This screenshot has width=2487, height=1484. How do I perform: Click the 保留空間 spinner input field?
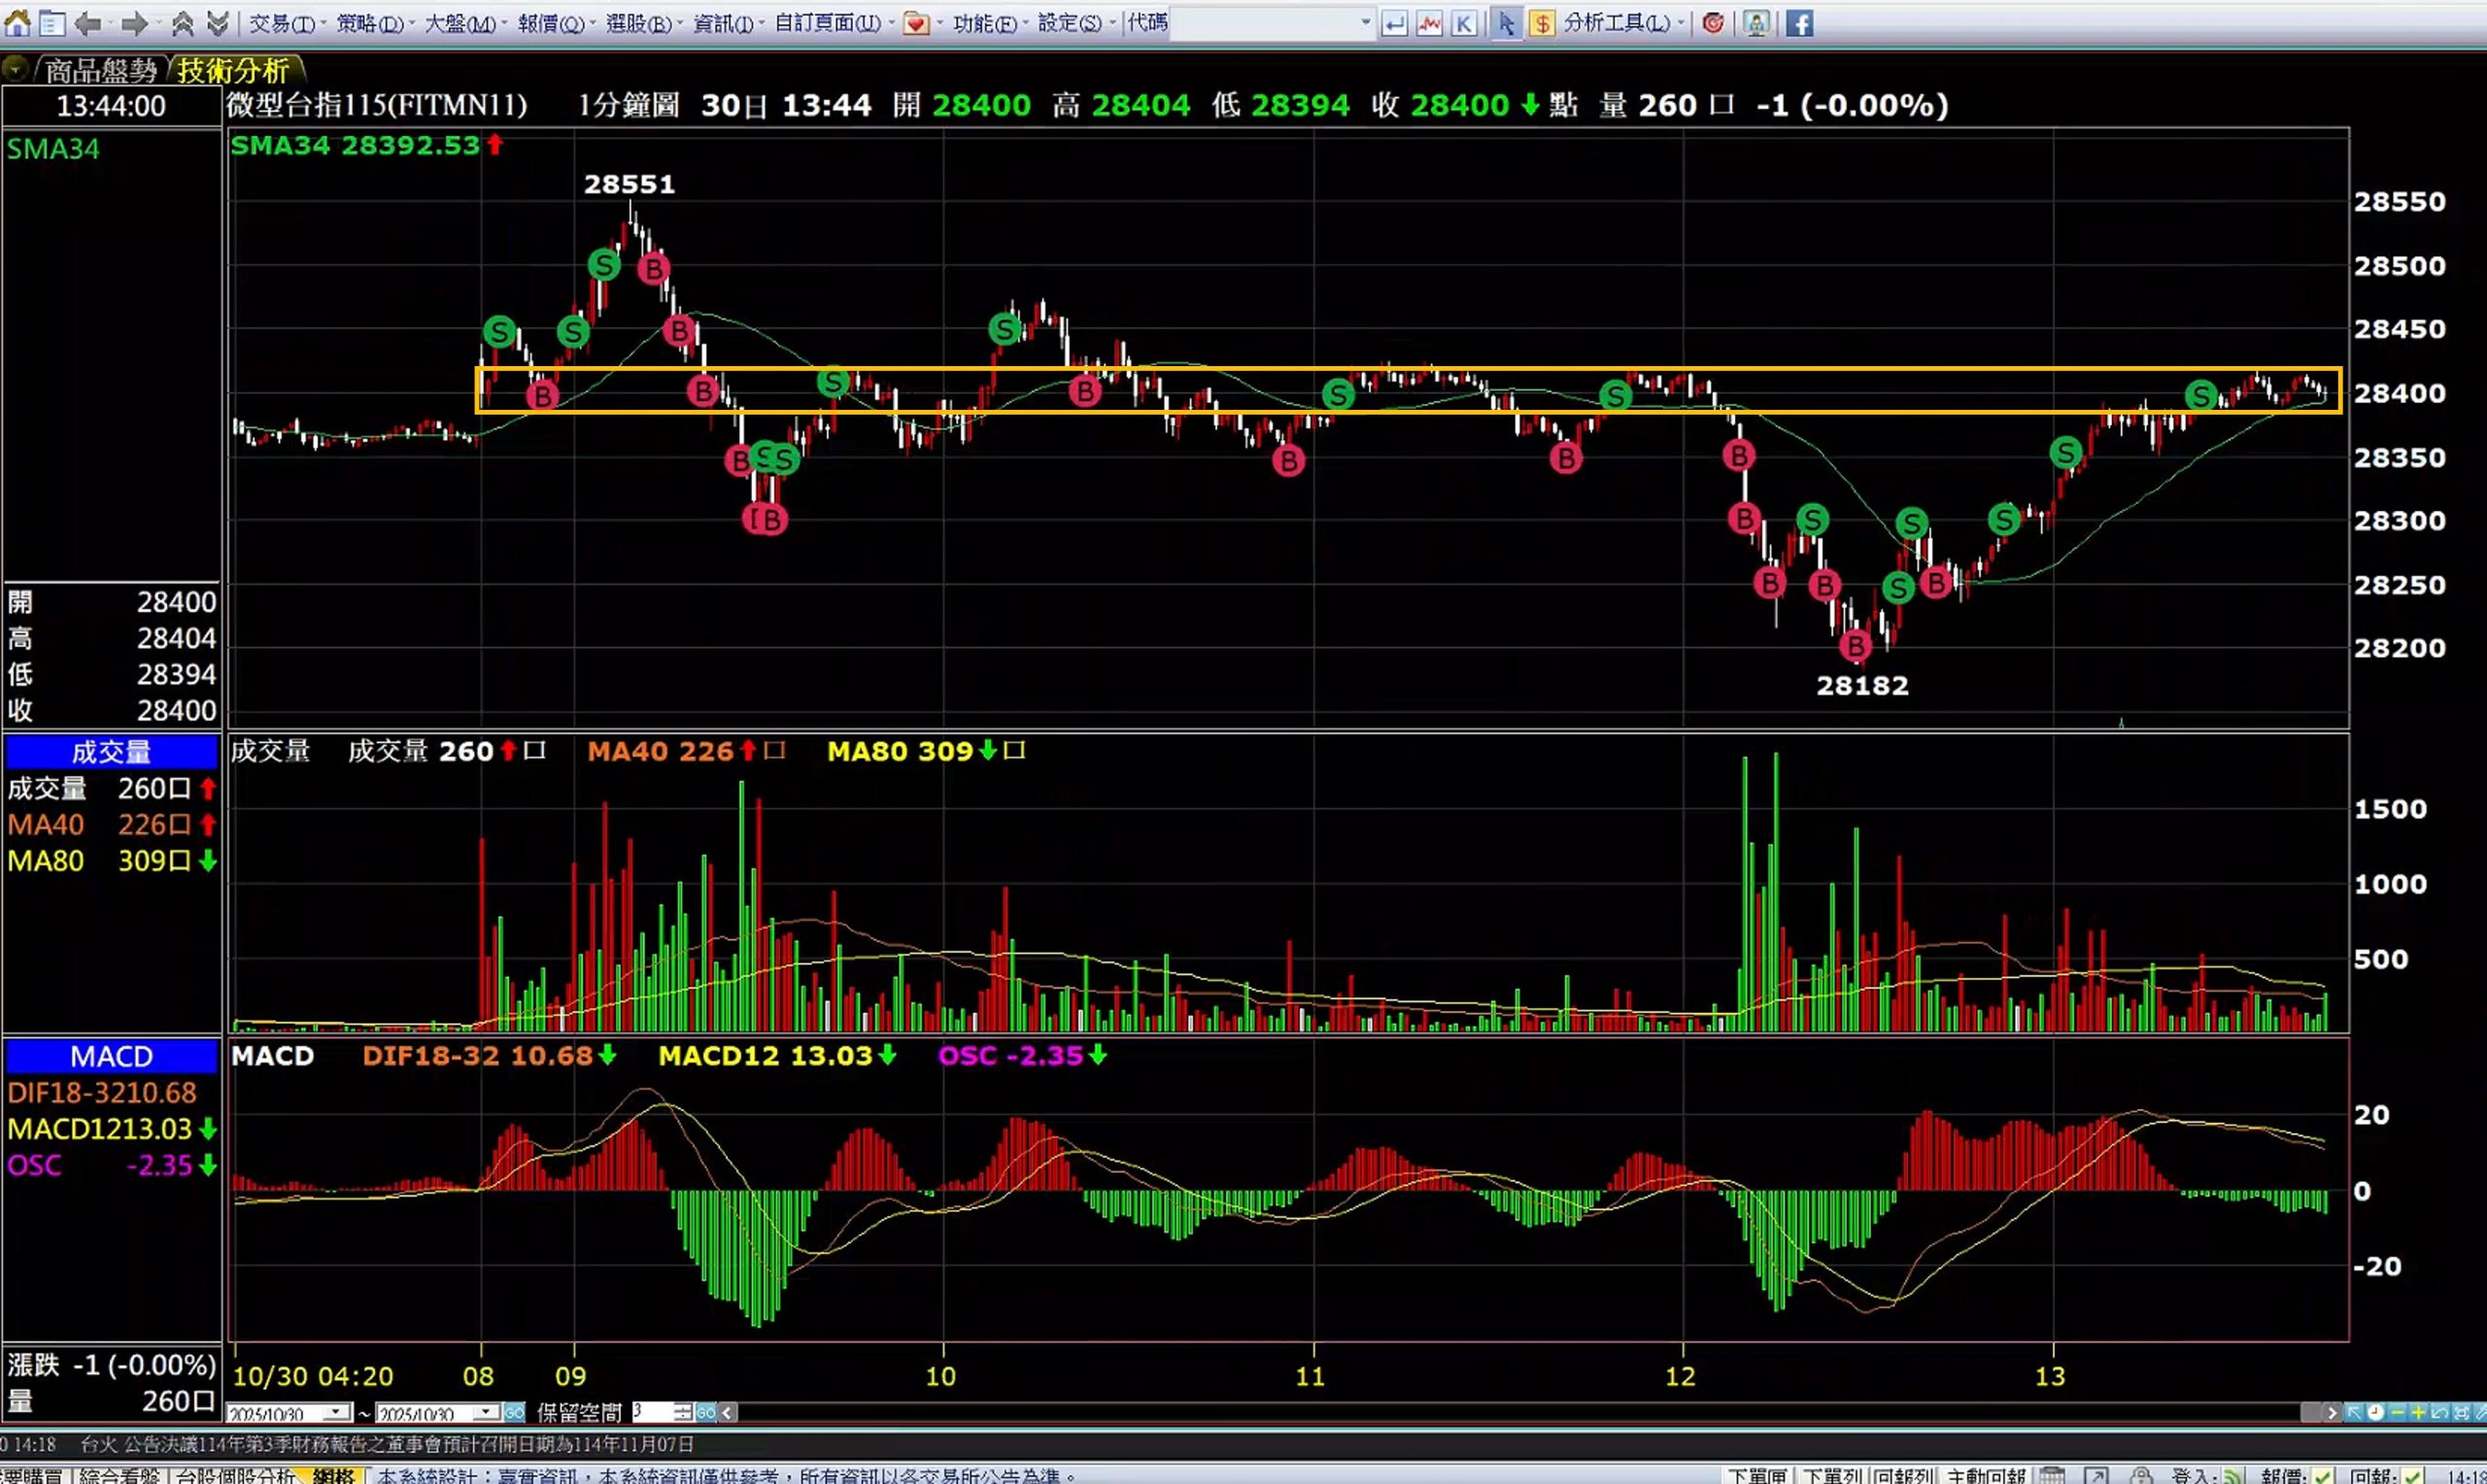pos(651,1412)
